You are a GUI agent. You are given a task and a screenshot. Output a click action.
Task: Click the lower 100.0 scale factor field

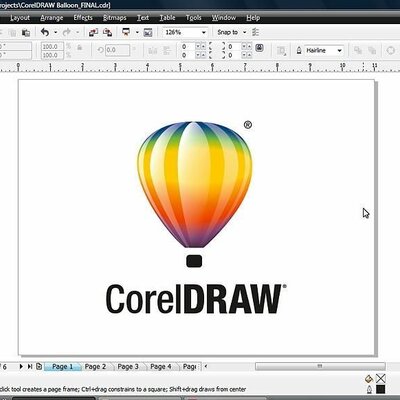point(52,55)
